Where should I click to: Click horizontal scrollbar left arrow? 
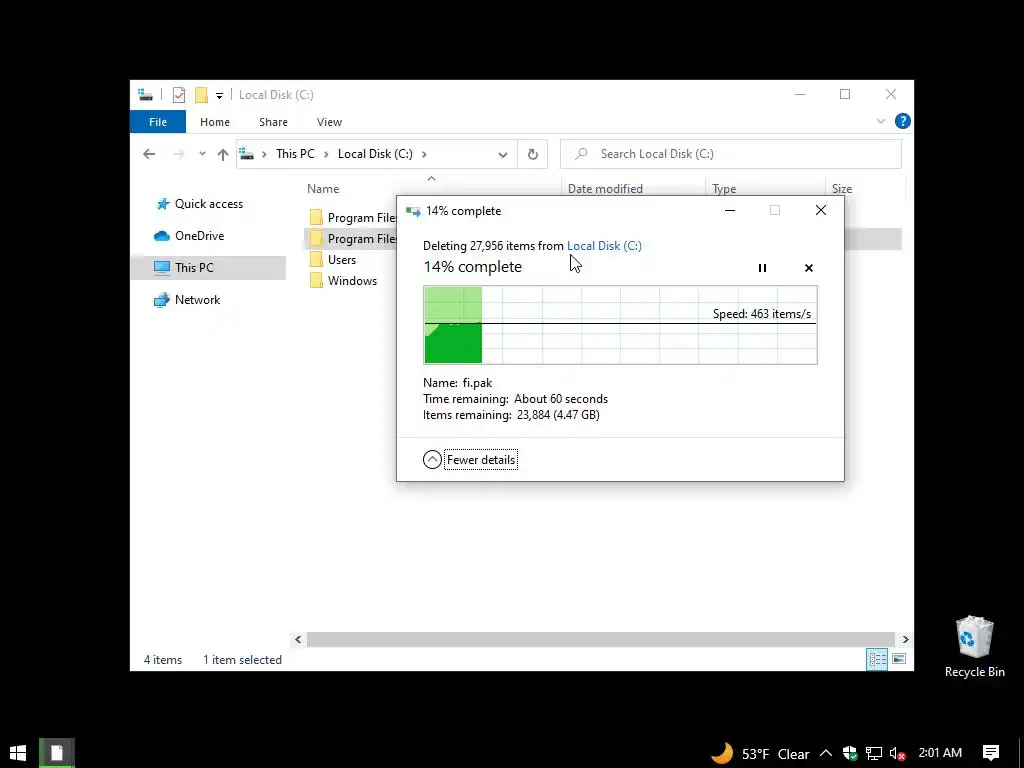[298, 639]
